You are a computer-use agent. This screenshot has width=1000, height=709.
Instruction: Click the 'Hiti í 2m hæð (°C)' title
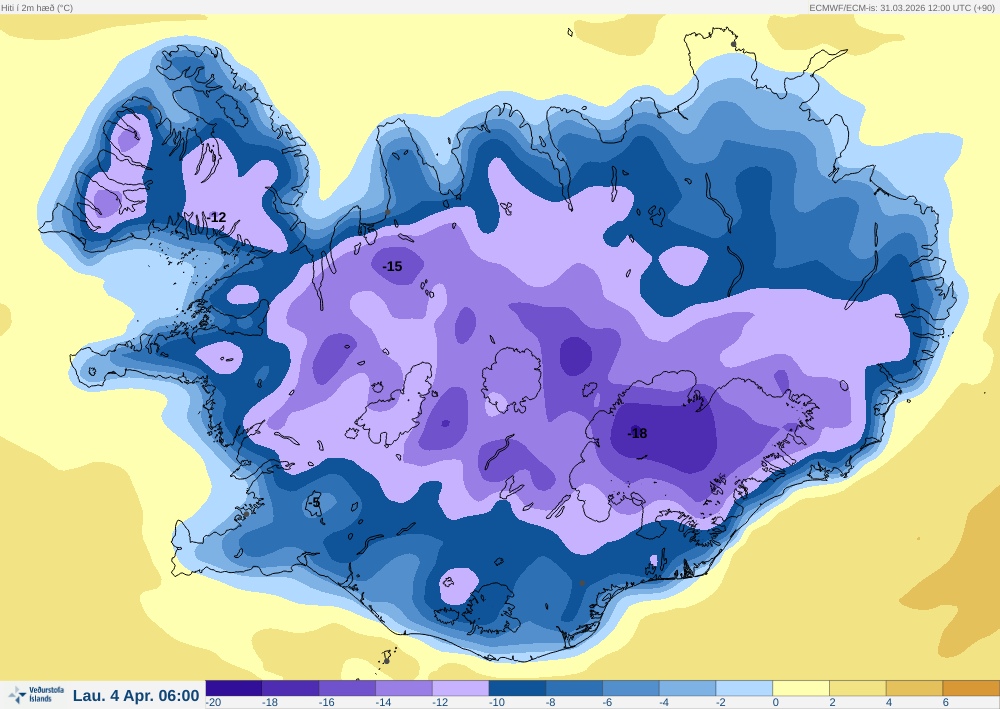point(37,8)
